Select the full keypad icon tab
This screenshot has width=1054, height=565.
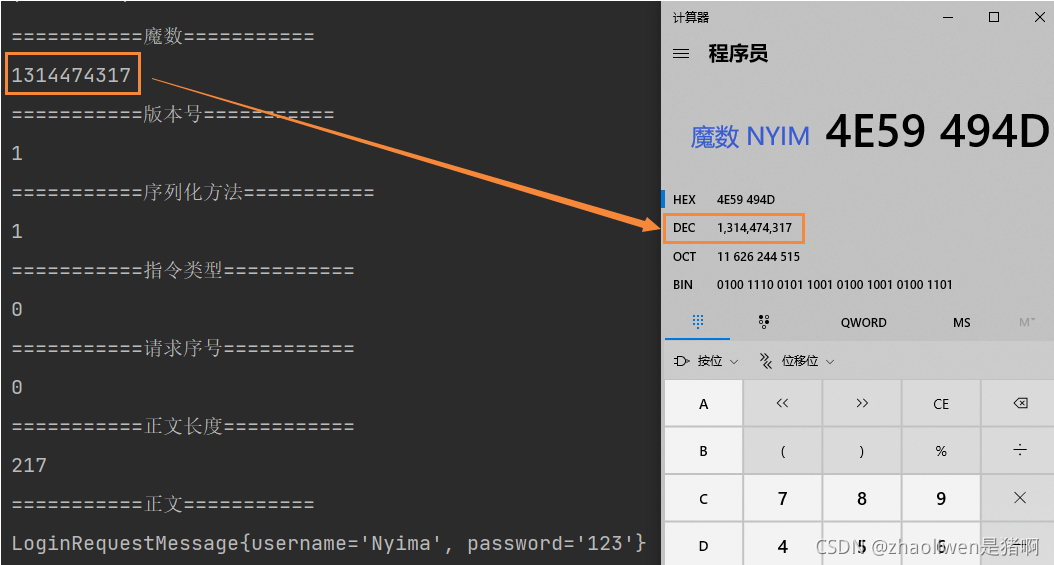pos(698,322)
